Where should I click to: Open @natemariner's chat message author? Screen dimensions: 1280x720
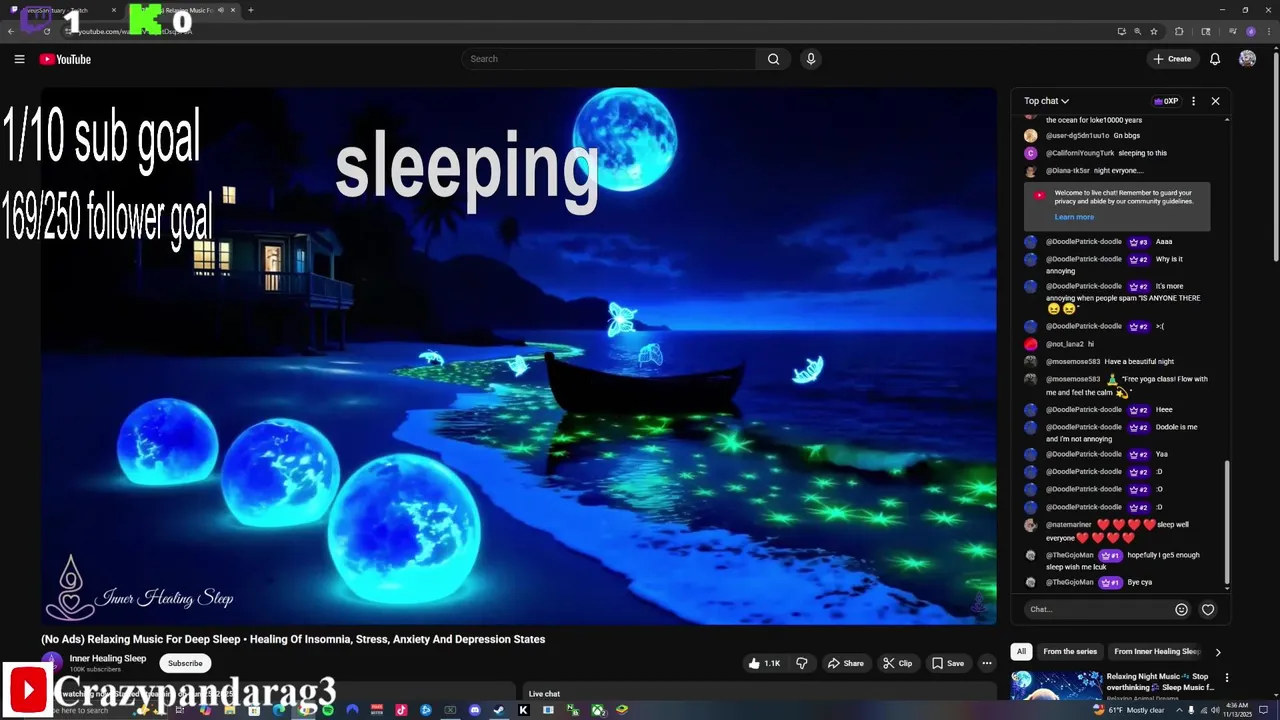1068,524
